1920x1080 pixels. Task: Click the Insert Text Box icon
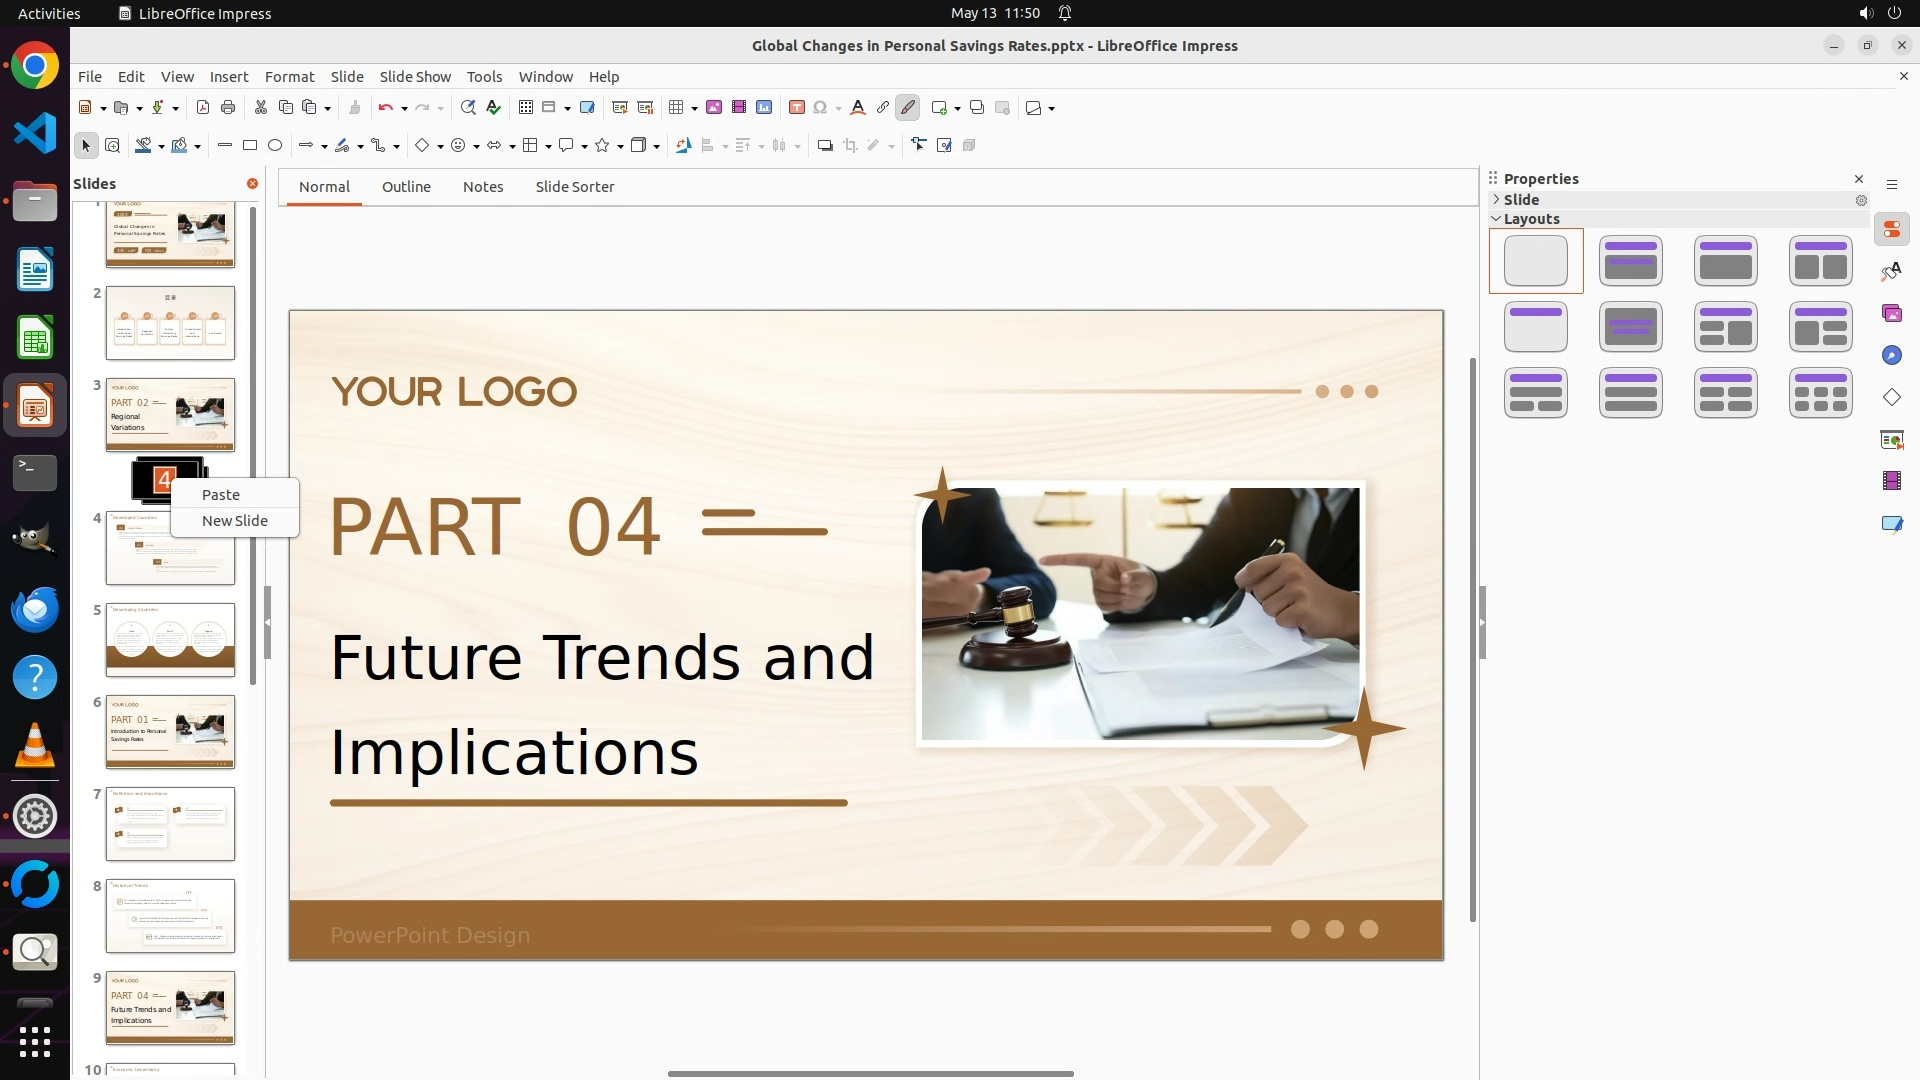click(797, 108)
